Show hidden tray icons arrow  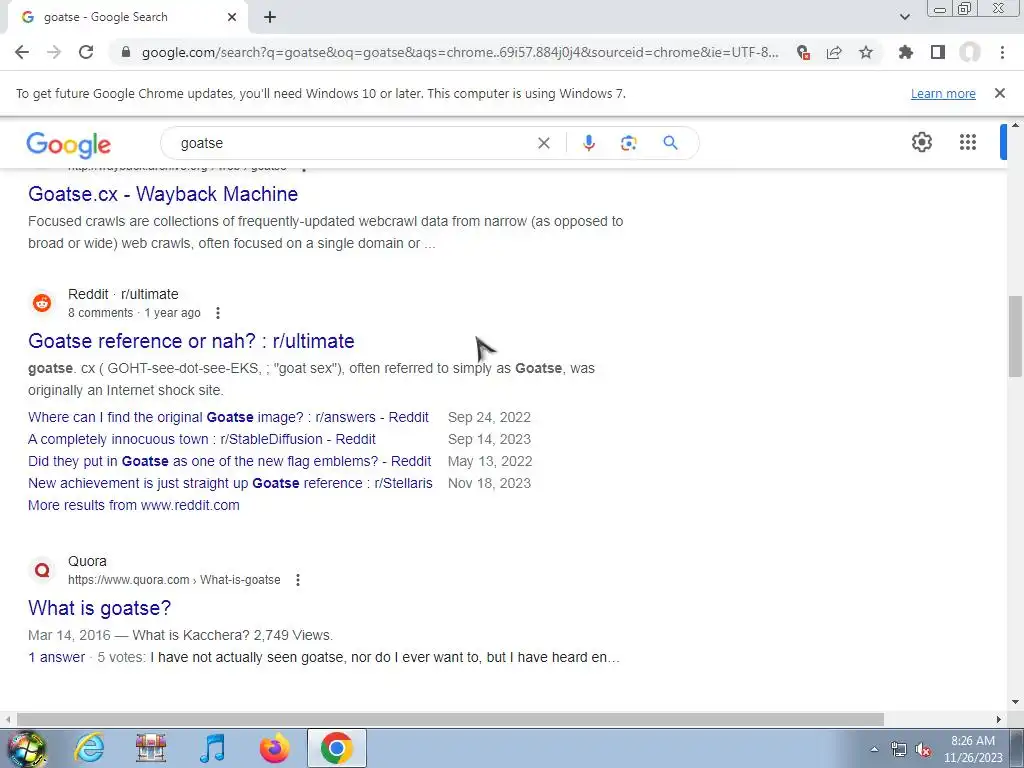point(874,749)
